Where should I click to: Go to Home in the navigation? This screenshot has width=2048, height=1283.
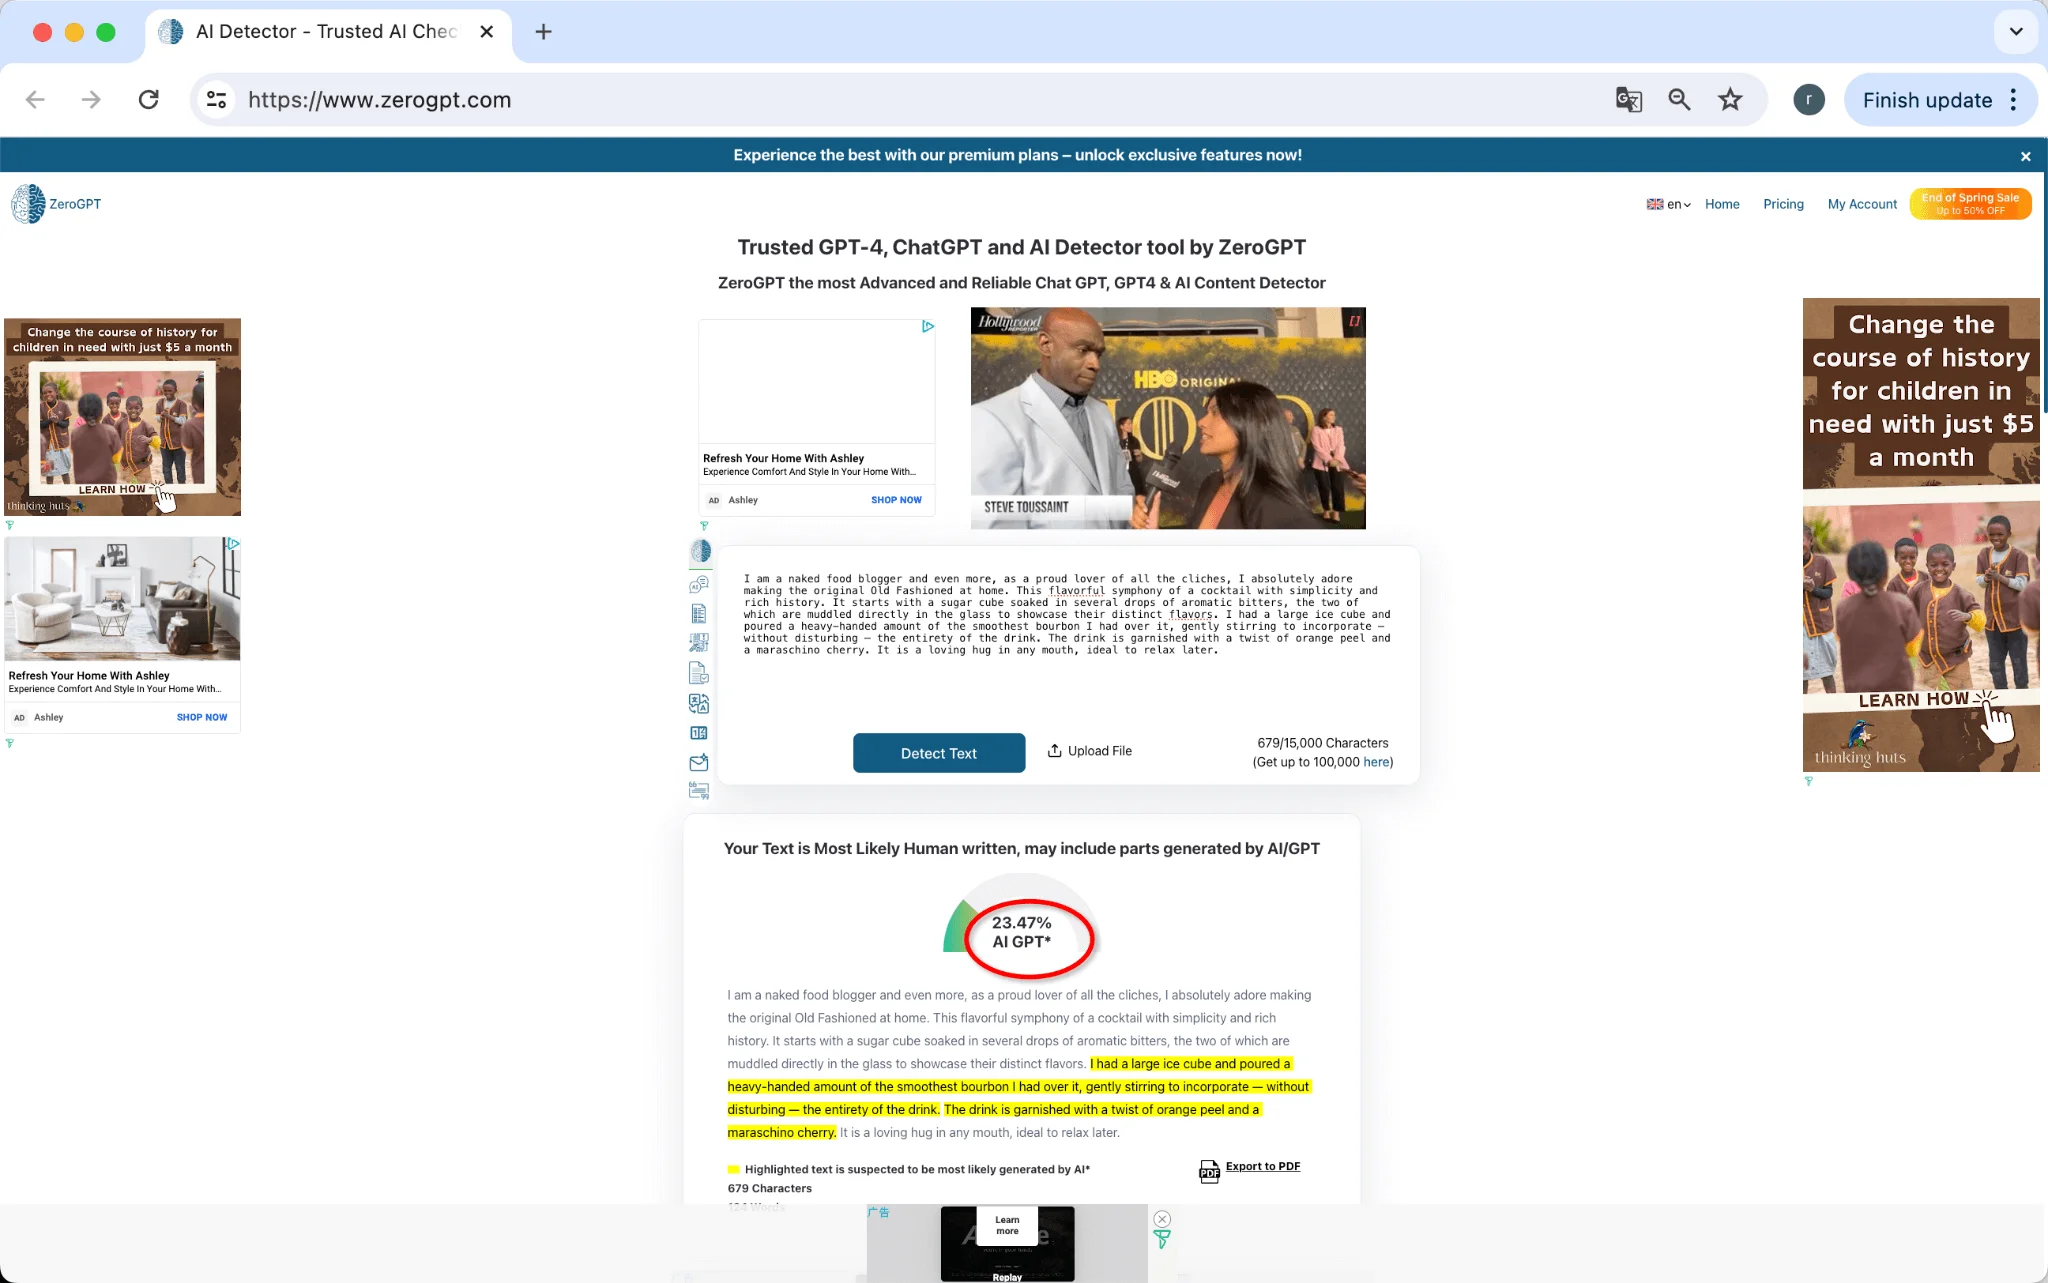pos(1722,204)
